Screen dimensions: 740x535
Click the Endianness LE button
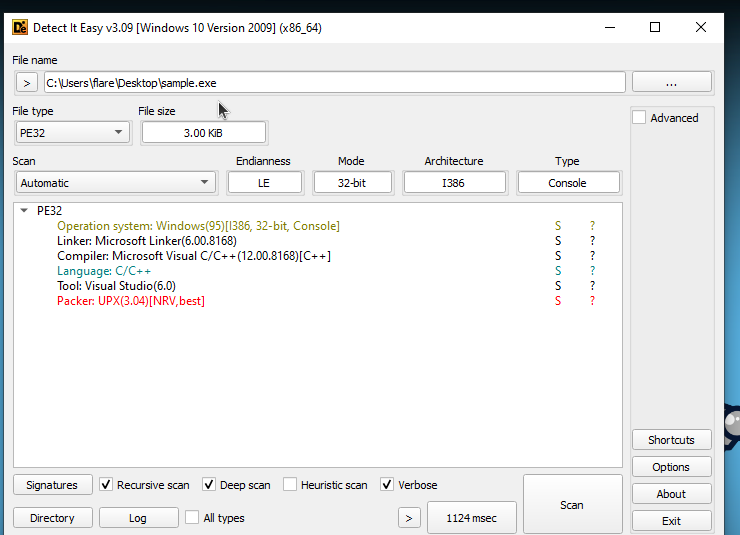[x=264, y=183]
